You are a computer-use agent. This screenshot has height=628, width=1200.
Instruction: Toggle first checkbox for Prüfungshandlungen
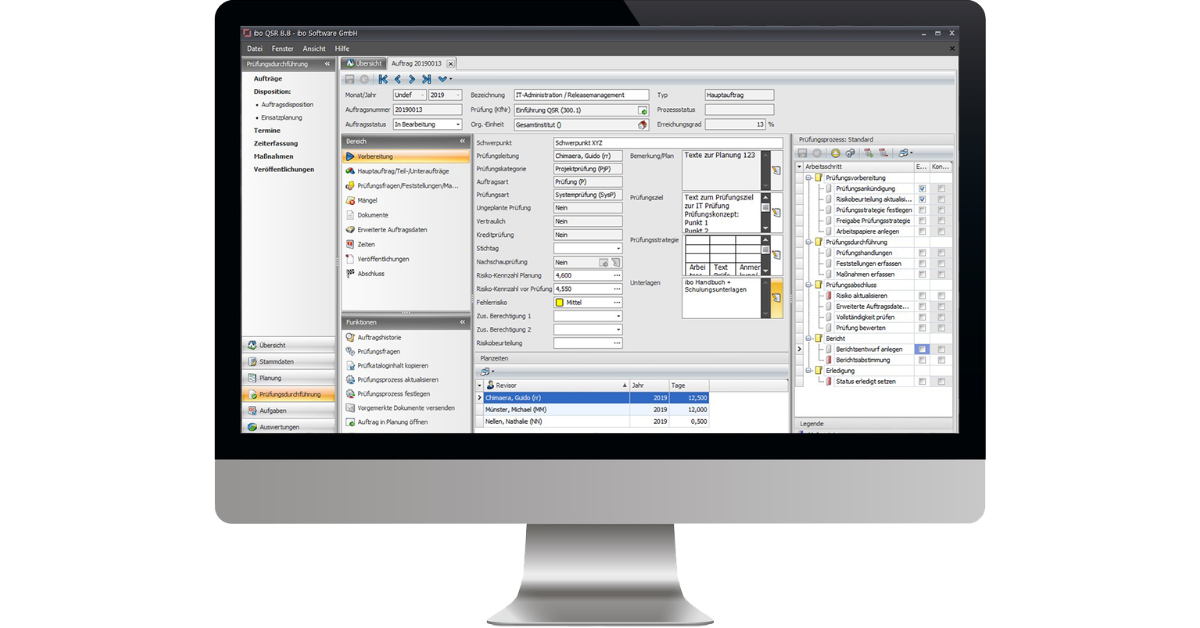pyautogui.click(x=922, y=253)
